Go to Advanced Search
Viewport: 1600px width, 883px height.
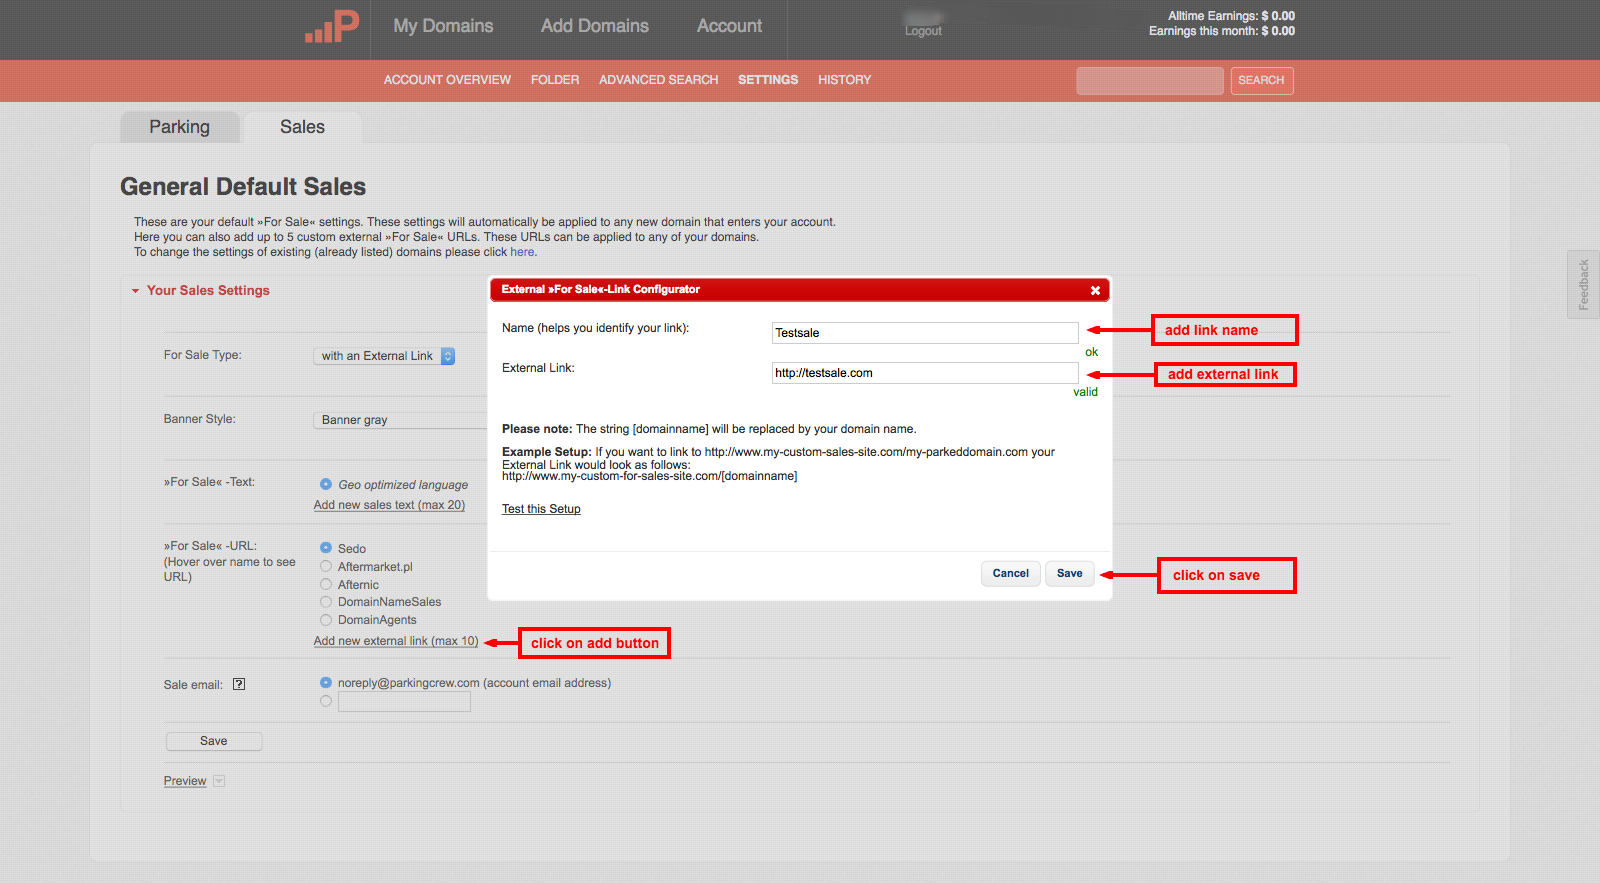(x=658, y=80)
